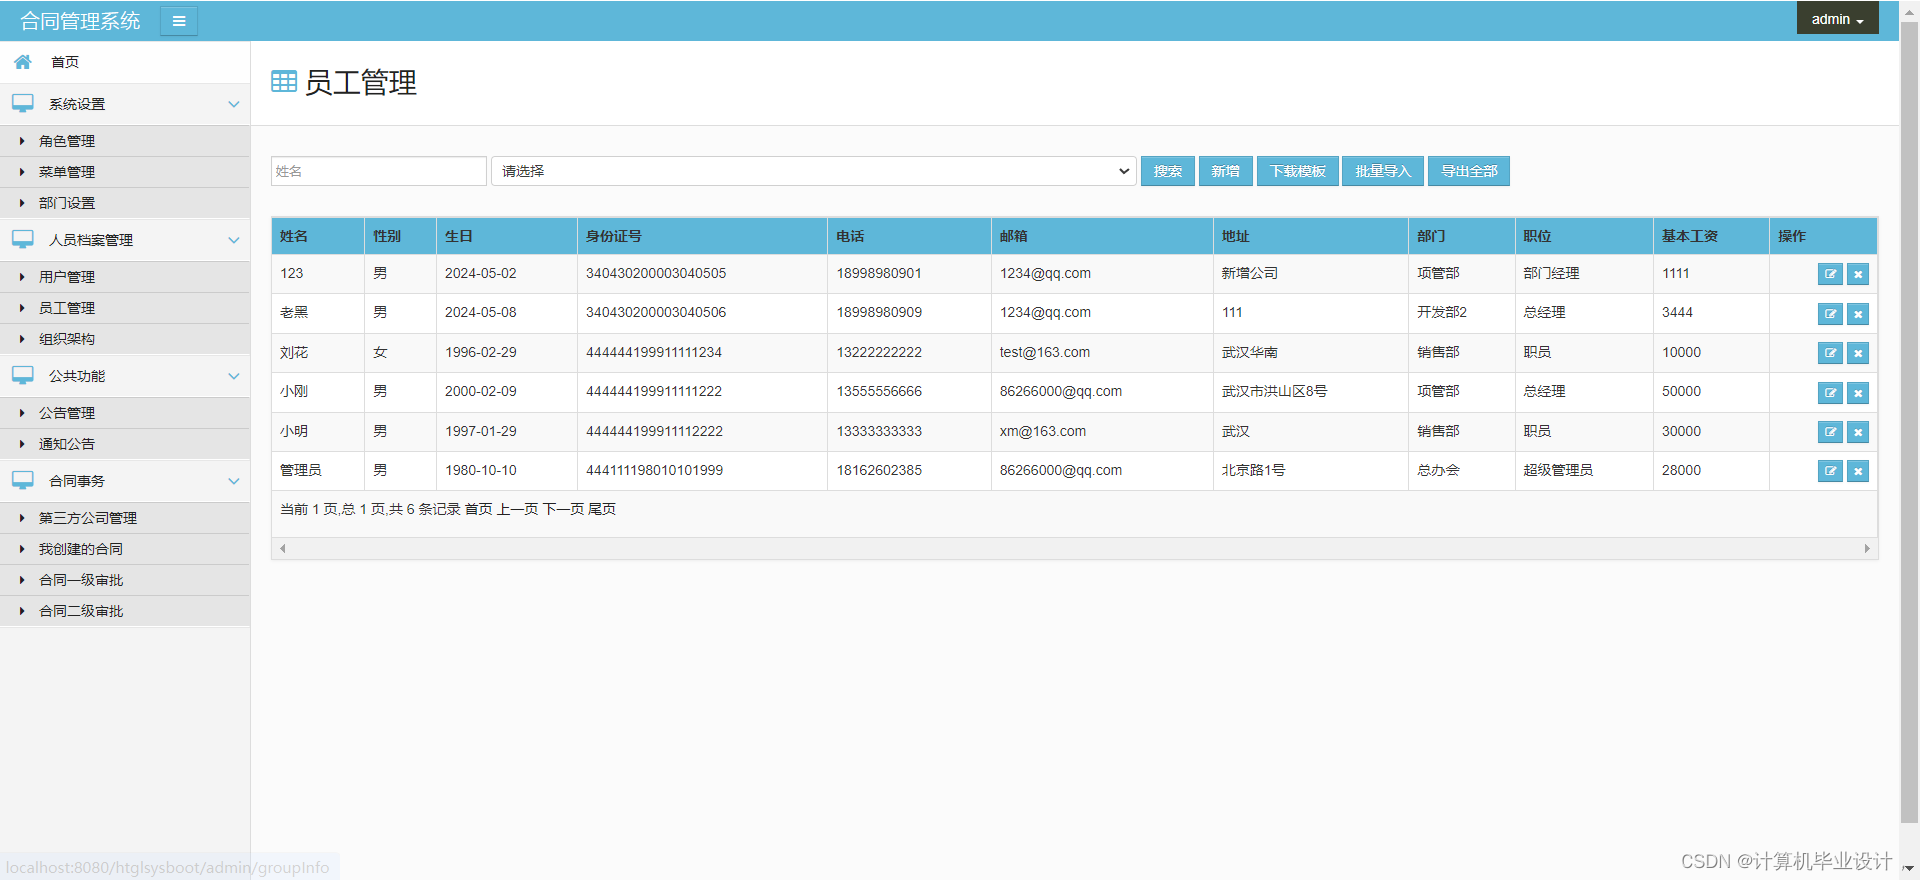1920x880 pixels.
Task: Go to 下一页 in pagination
Action: 563,509
